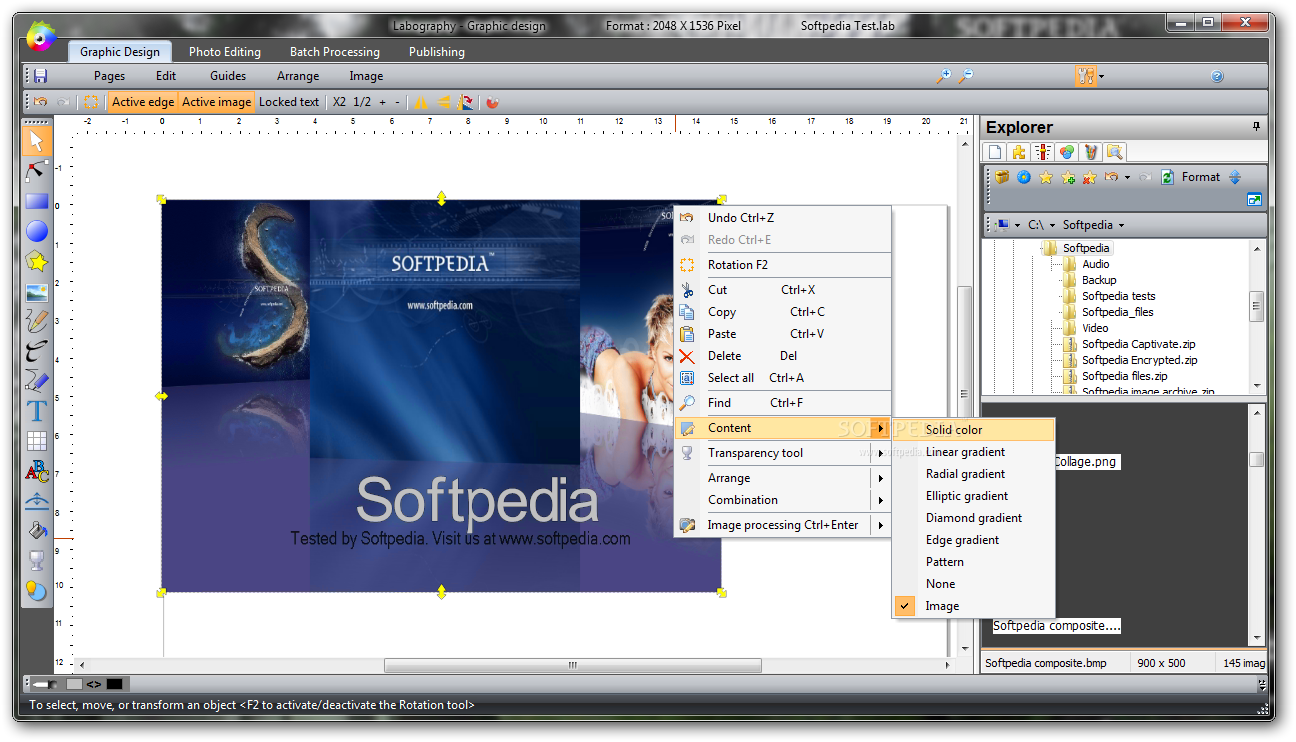Open the Pages menu
Viewport: 1296px width, 742px height.
pyautogui.click(x=110, y=76)
